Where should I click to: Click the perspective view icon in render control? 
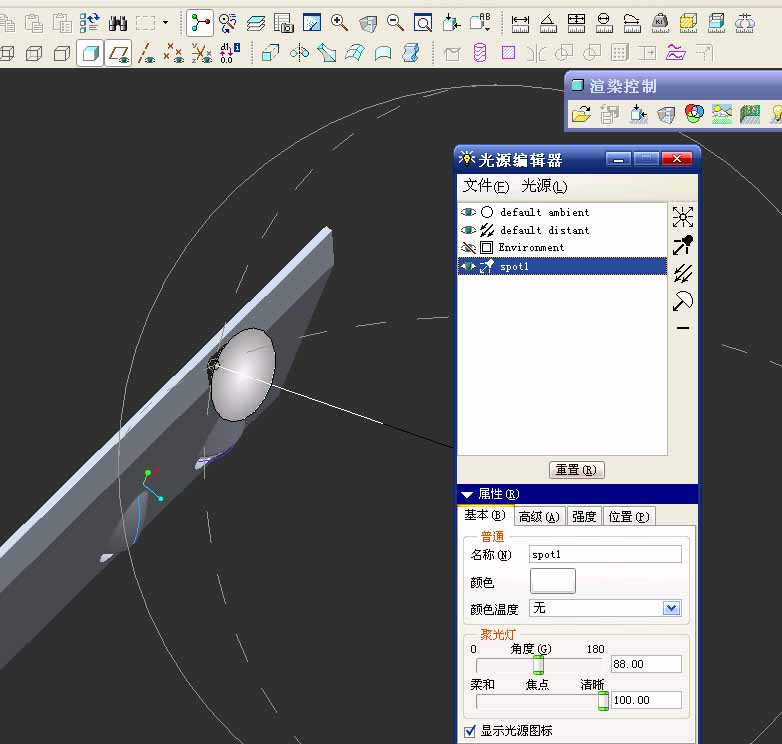666,114
